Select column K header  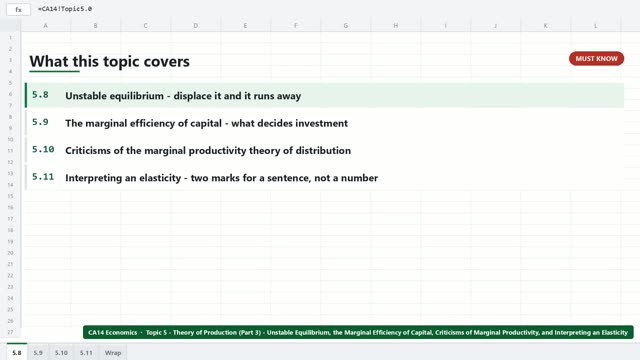click(545, 25)
